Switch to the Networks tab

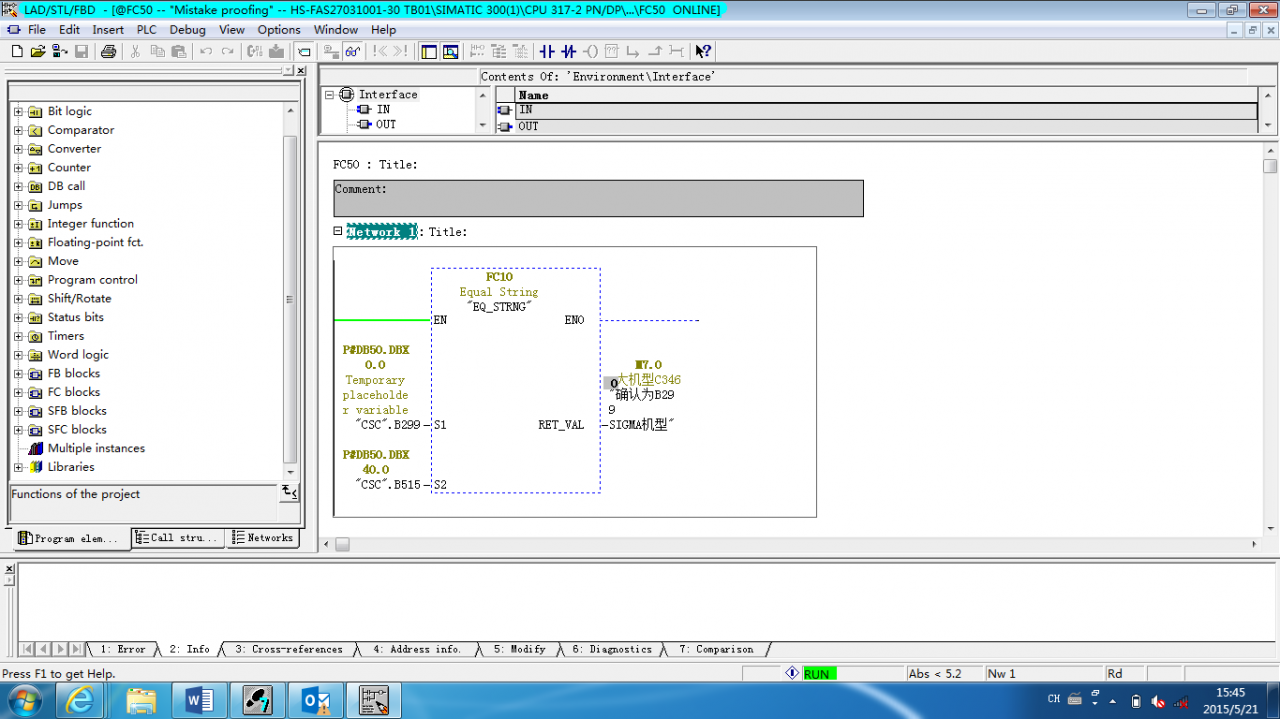click(x=264, y=538)
